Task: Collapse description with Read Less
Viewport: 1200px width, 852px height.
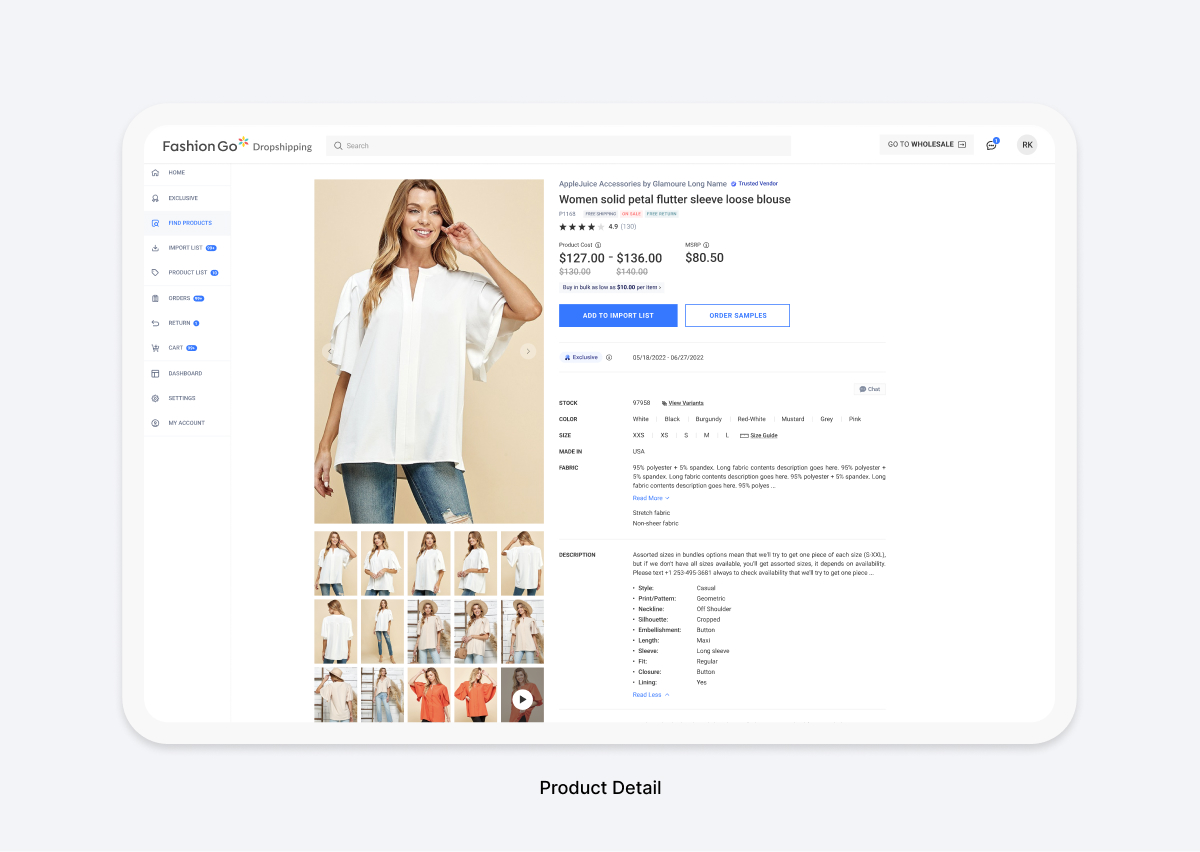Action: [x=650, y=695]
